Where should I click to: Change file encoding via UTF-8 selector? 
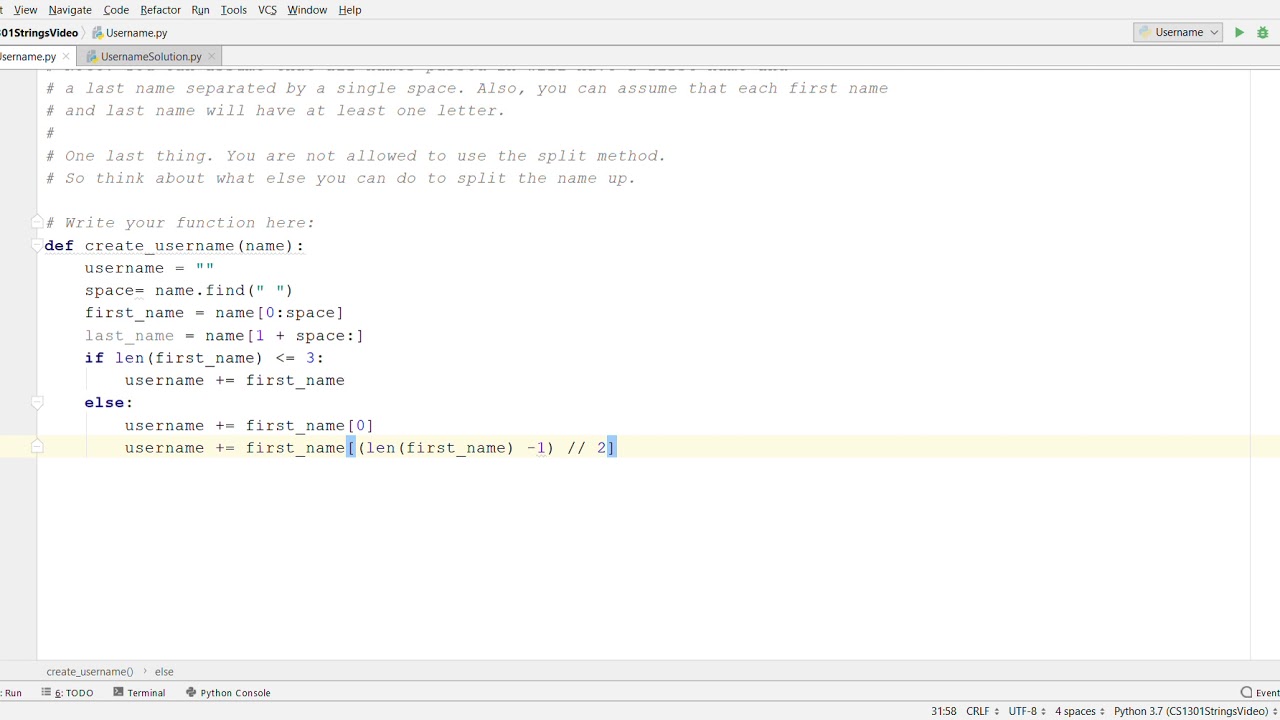tap(1027, 711)
